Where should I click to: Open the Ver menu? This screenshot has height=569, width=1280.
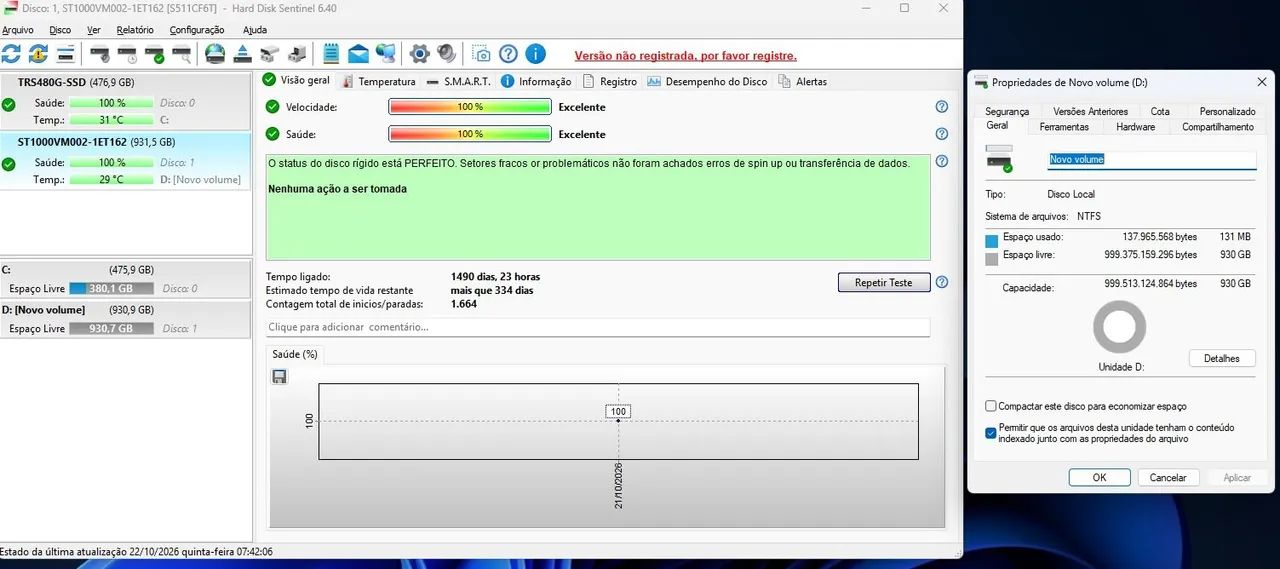point(94,30)
